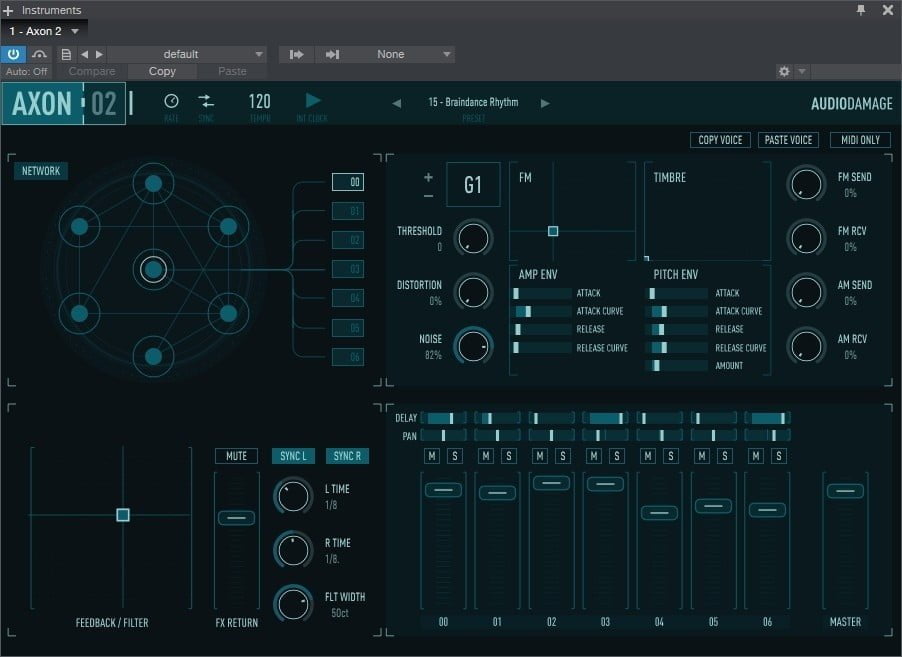Click the FX RETURN fader handle
Viewport: 902px width, 657px height.
(x=236, y=518)
